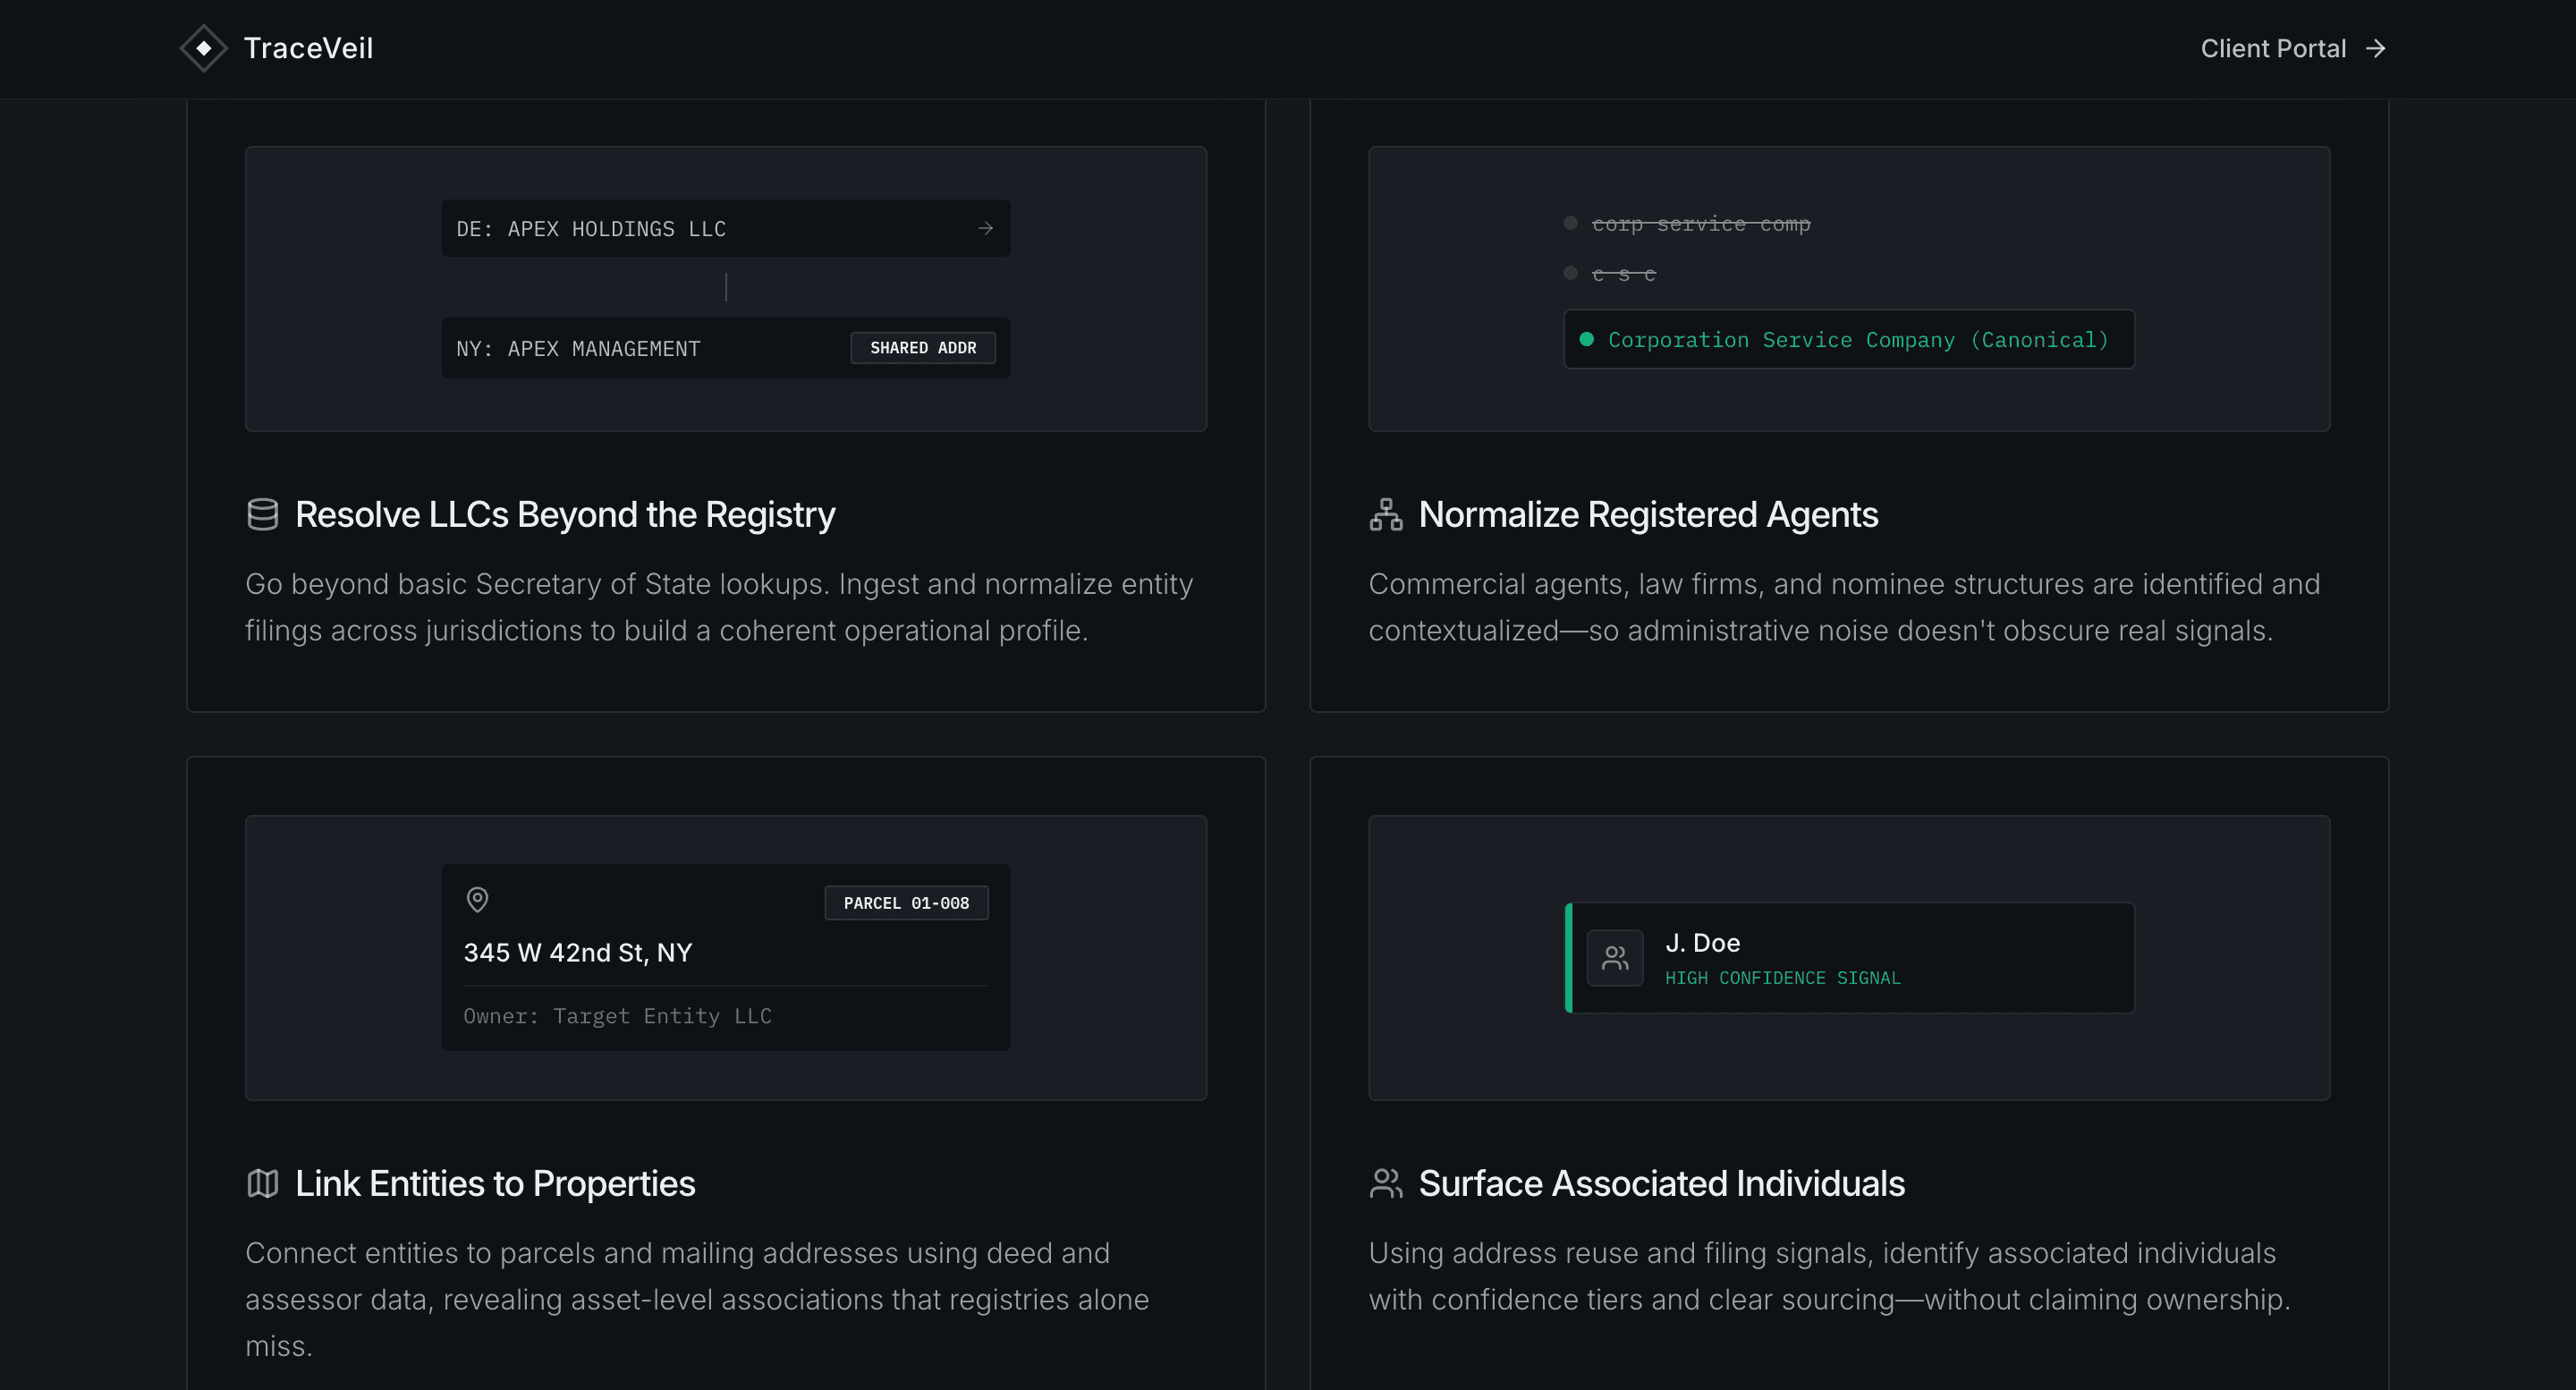Click the hierarchy icon next to Normalize Registered Agents

[x=1386, y=514]
